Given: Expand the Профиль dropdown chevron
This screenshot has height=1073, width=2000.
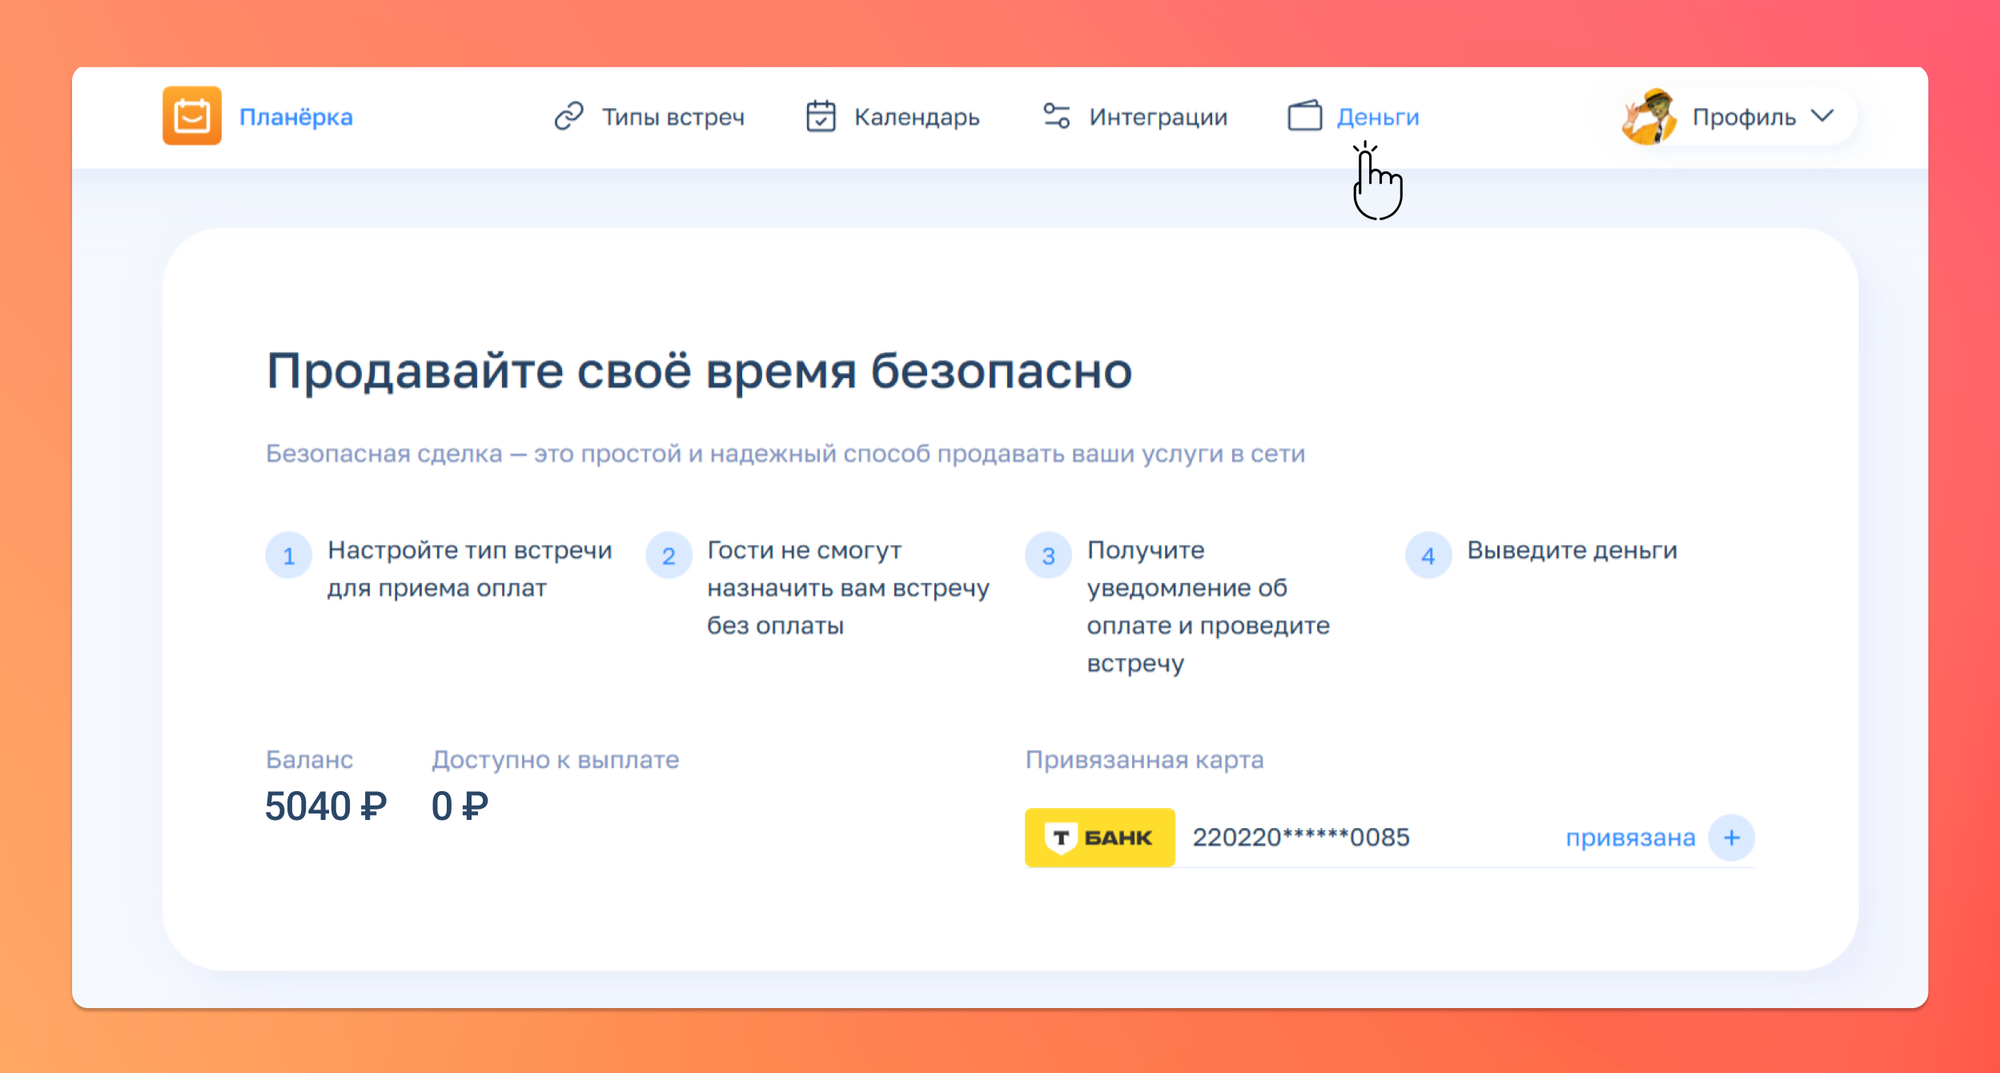Looking at the screenshot, I should click(1823, 116).
